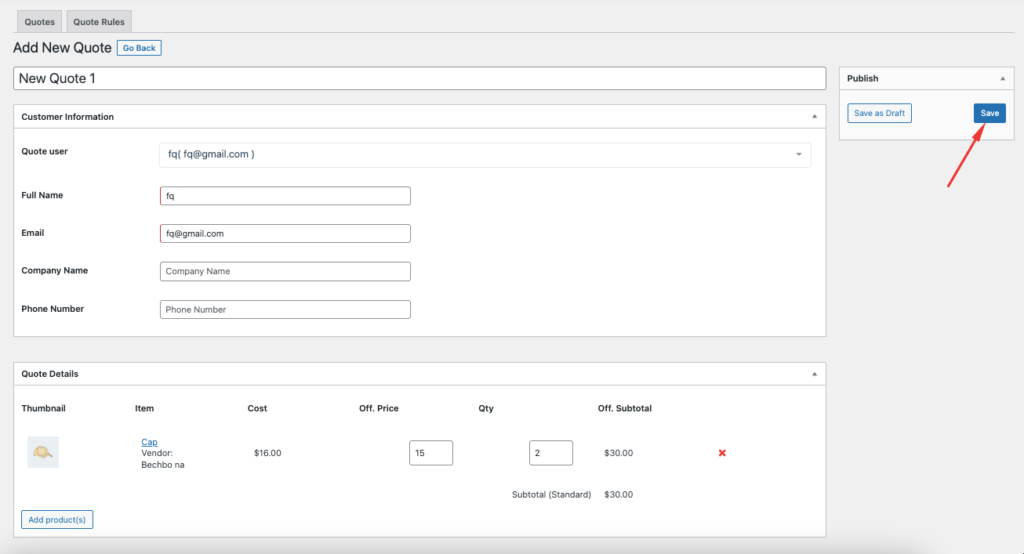Screen dimensions: 1024x554
Task: Focus the Email input field
Action: pos(285,233)
